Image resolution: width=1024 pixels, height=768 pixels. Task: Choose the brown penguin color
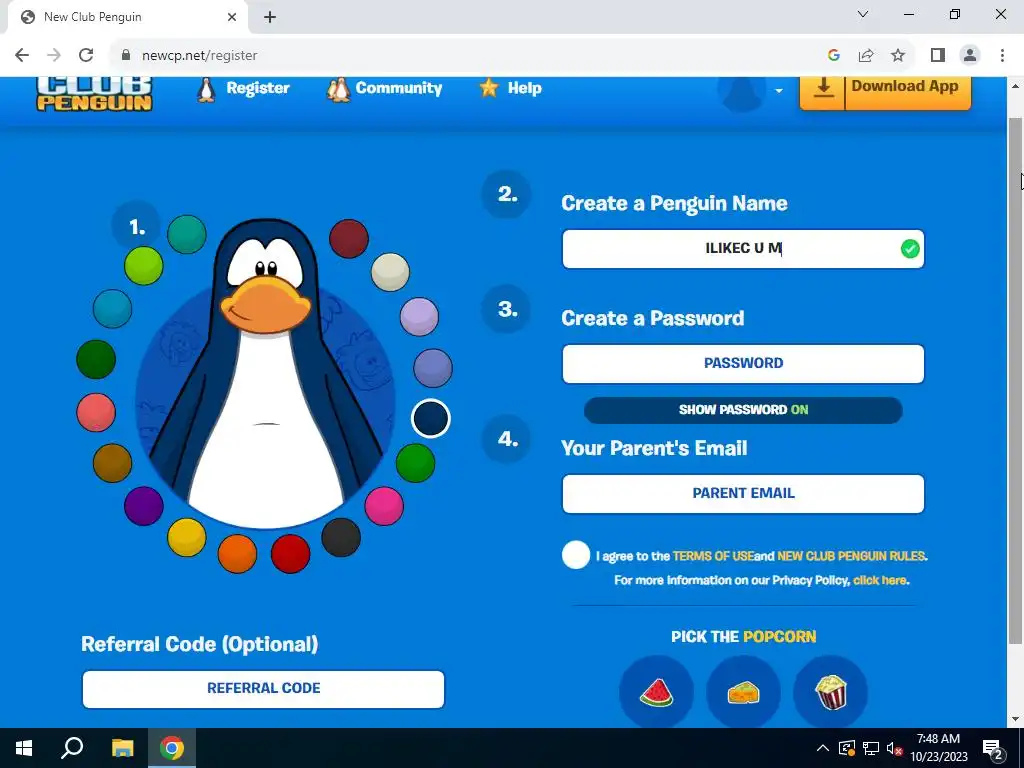(112, 463)
